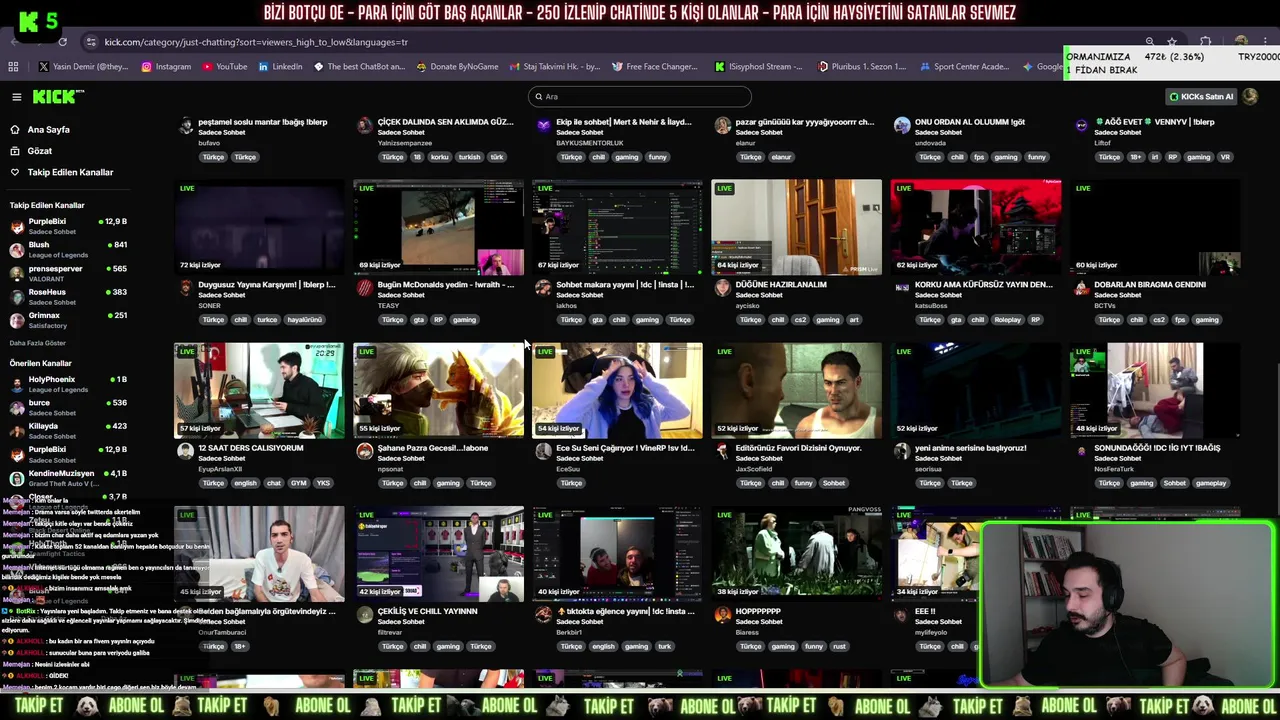This screenshot has width=1280, height=720.
Task: Click the site info icon in address bar
Action: click(x=91, y=42)
